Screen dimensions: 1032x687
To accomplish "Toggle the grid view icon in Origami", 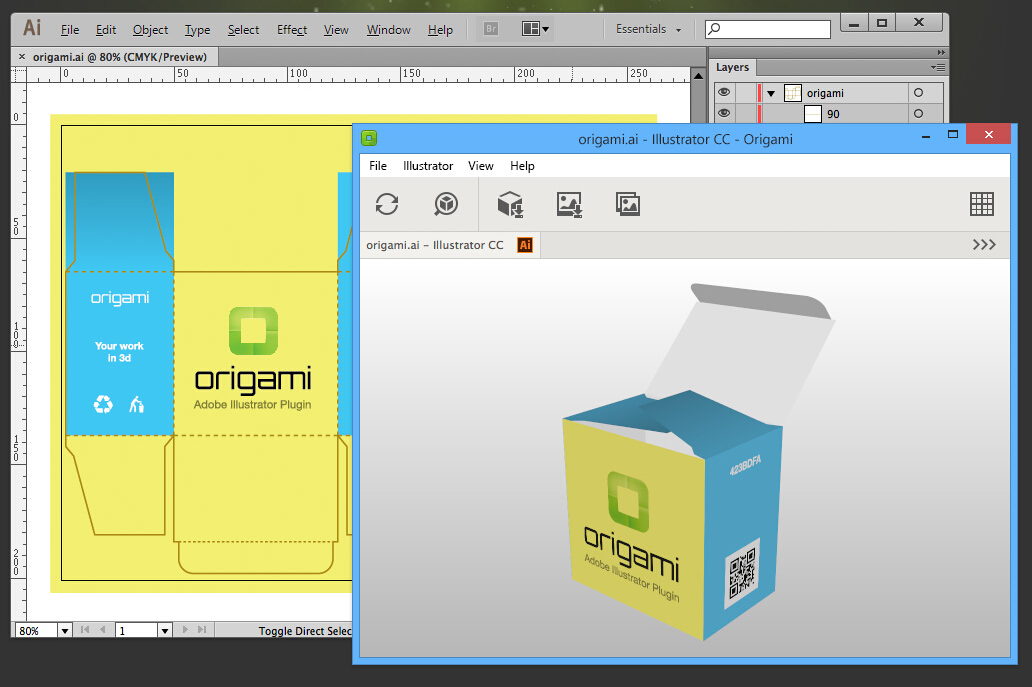I will 981,204.
